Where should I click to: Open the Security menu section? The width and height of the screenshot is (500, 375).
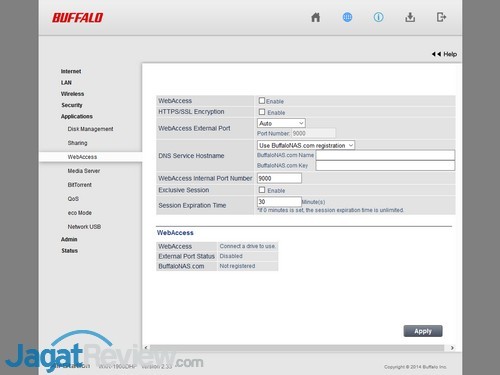(x=72, y=105)
